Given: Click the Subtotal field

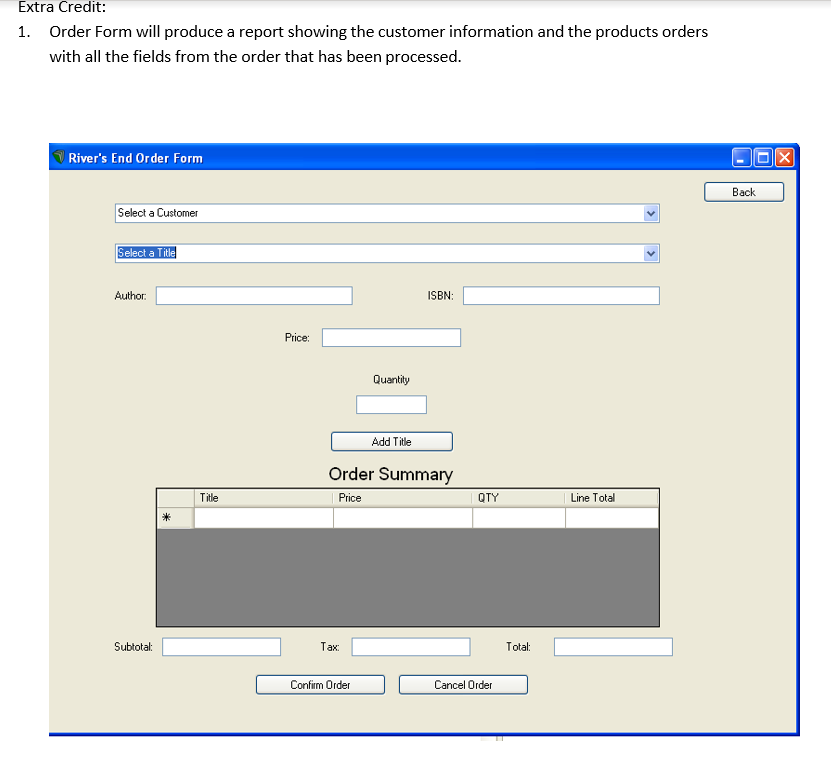Looking at the screenshot, I should click(221, 646).
